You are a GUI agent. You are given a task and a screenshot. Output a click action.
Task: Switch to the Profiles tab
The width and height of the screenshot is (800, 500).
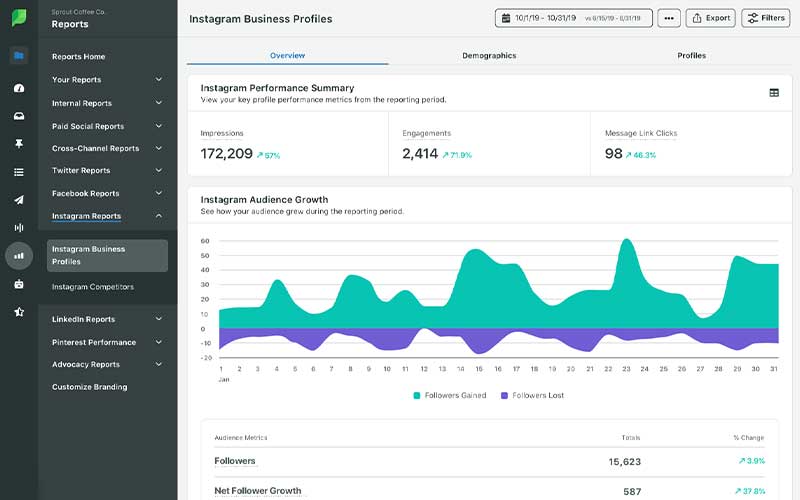coord(691,55)
